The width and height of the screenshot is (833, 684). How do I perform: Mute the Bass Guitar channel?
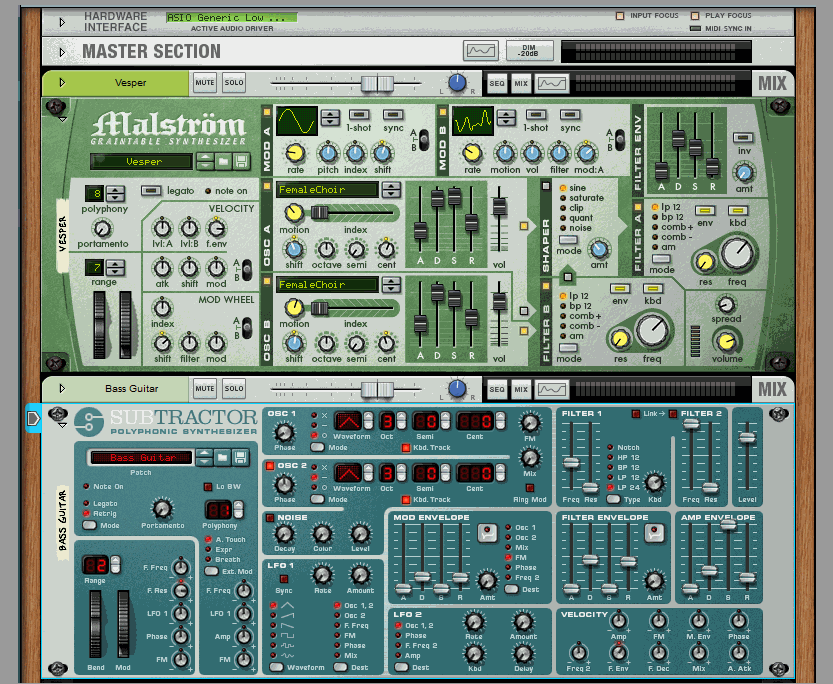pos(205,389)
